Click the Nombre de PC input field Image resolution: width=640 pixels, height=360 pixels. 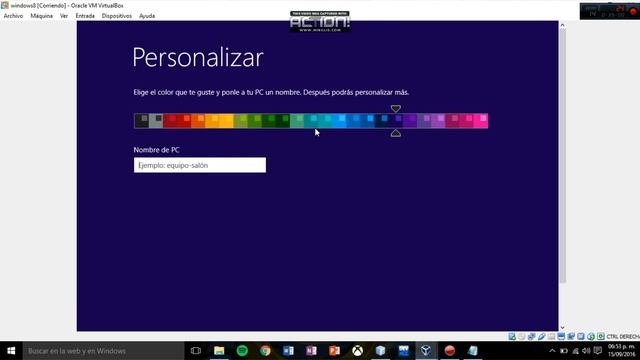tap(200, 165)
